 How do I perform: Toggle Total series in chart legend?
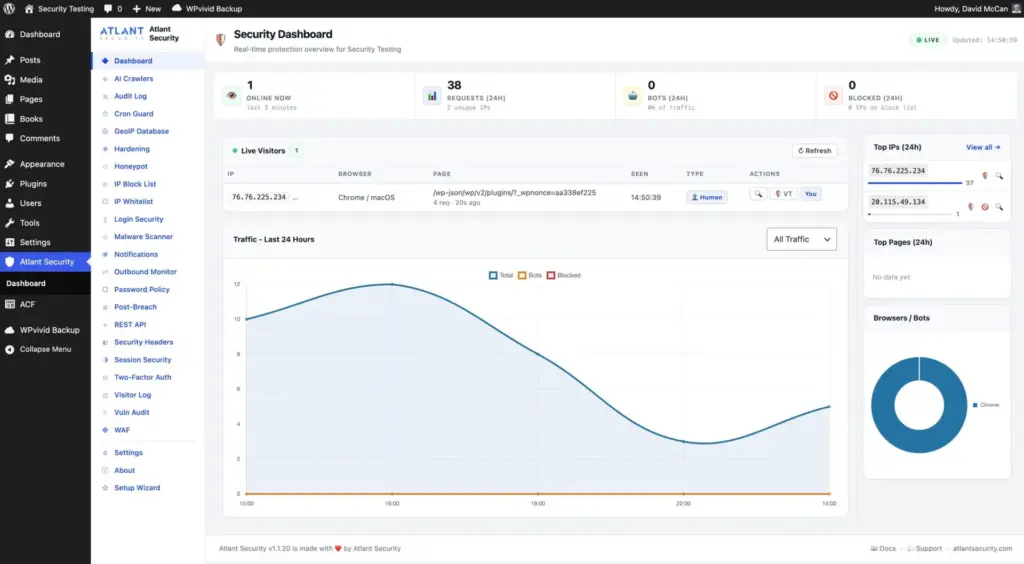tap(501, 275)
